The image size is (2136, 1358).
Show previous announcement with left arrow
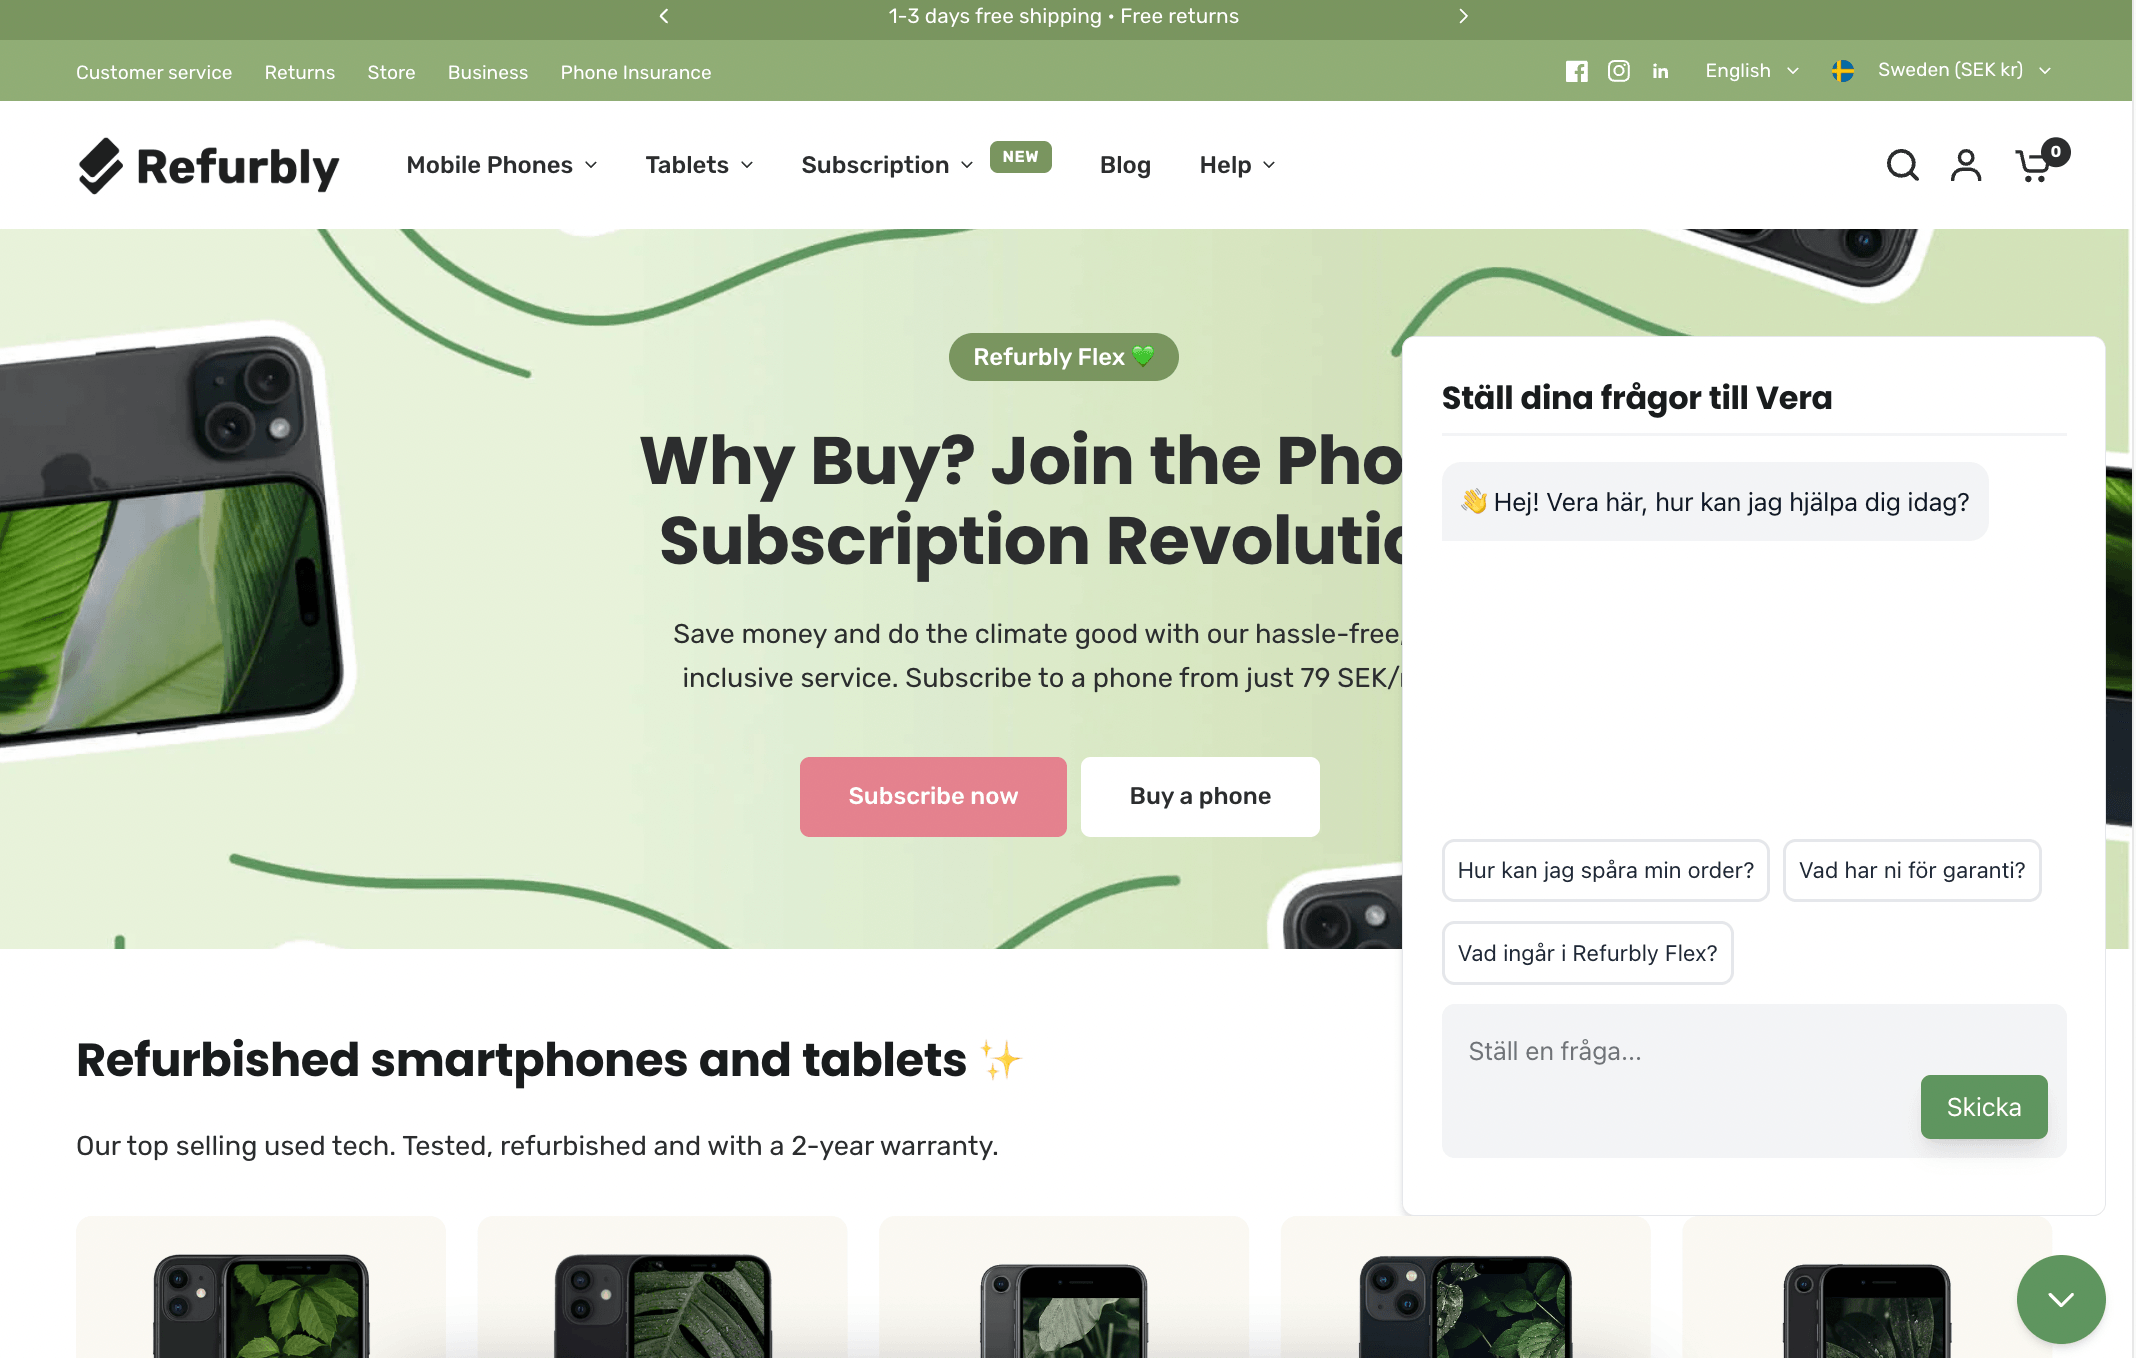point(664,16)
